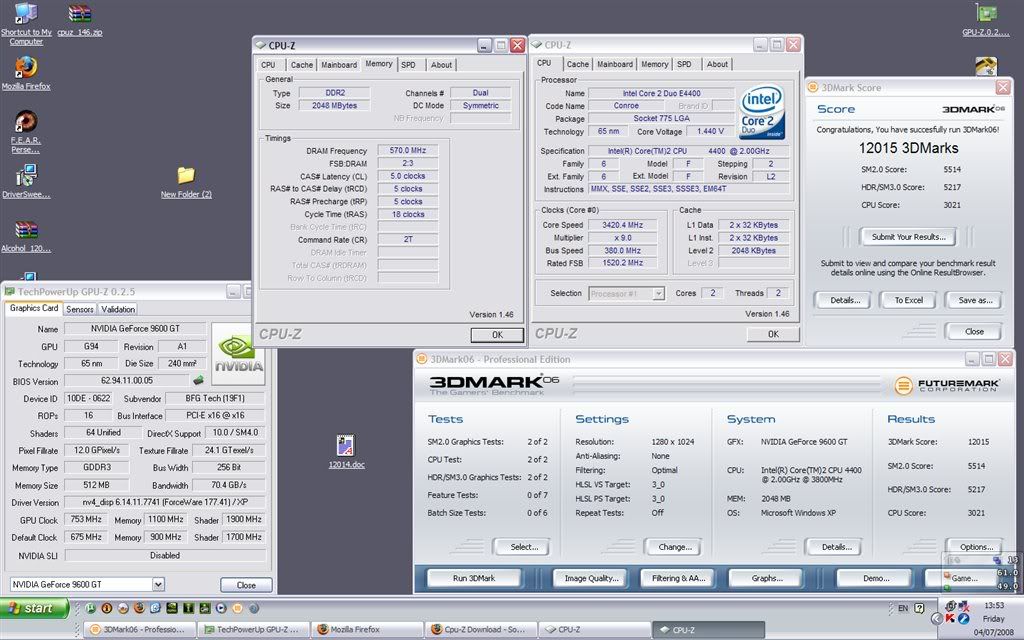Open the F.E.A.R. desktop shortcut
Viewport: 1024px width, 640px height.
pos(26,122)
